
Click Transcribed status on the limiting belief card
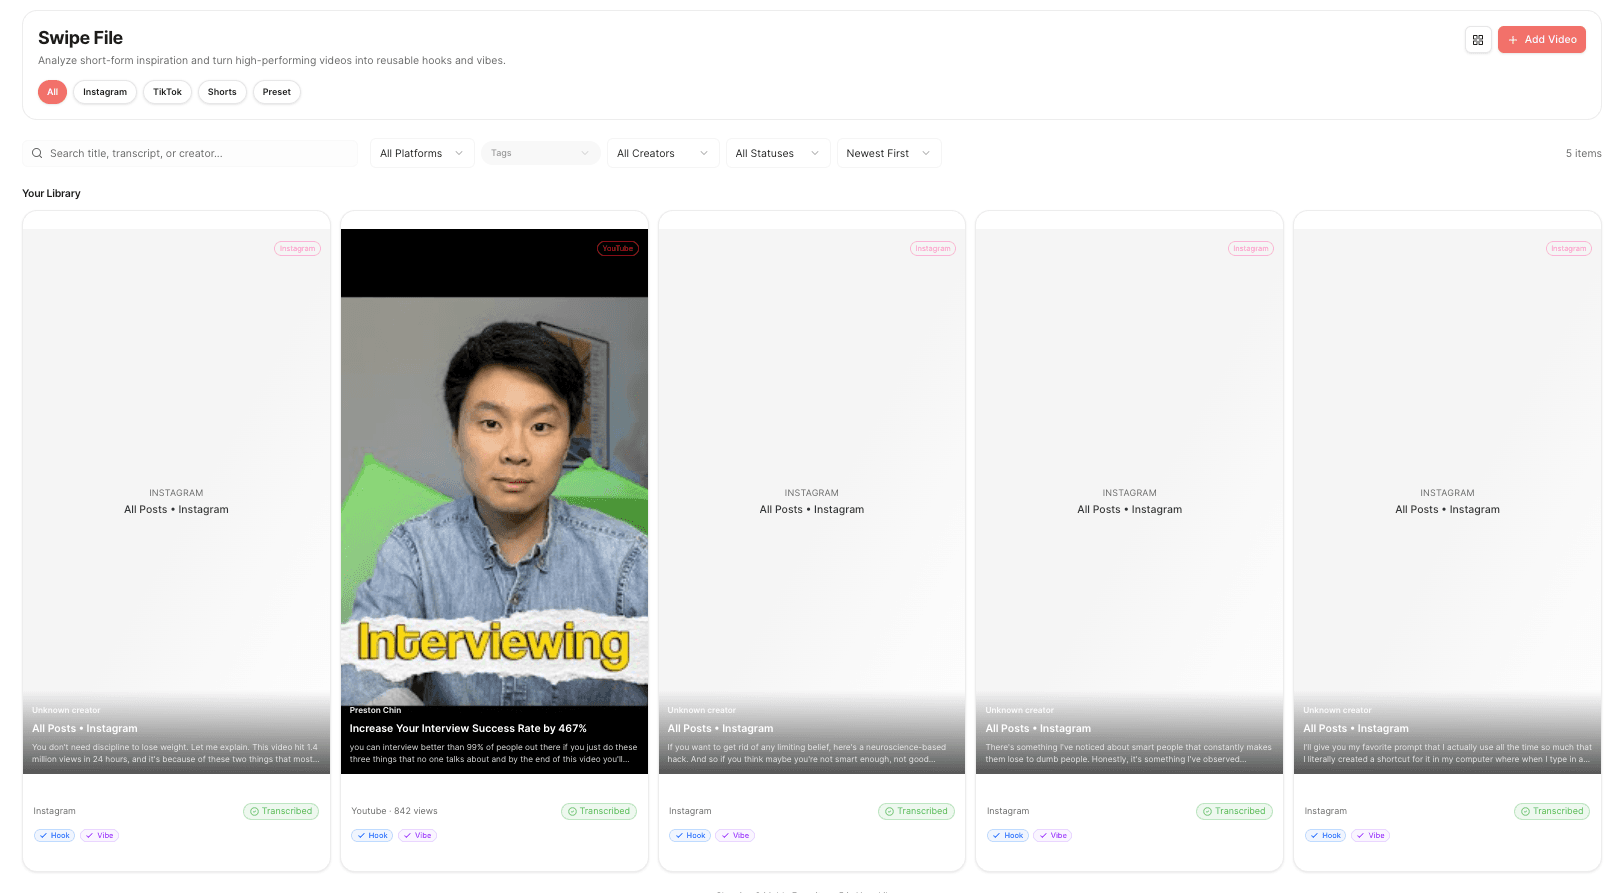916,811
